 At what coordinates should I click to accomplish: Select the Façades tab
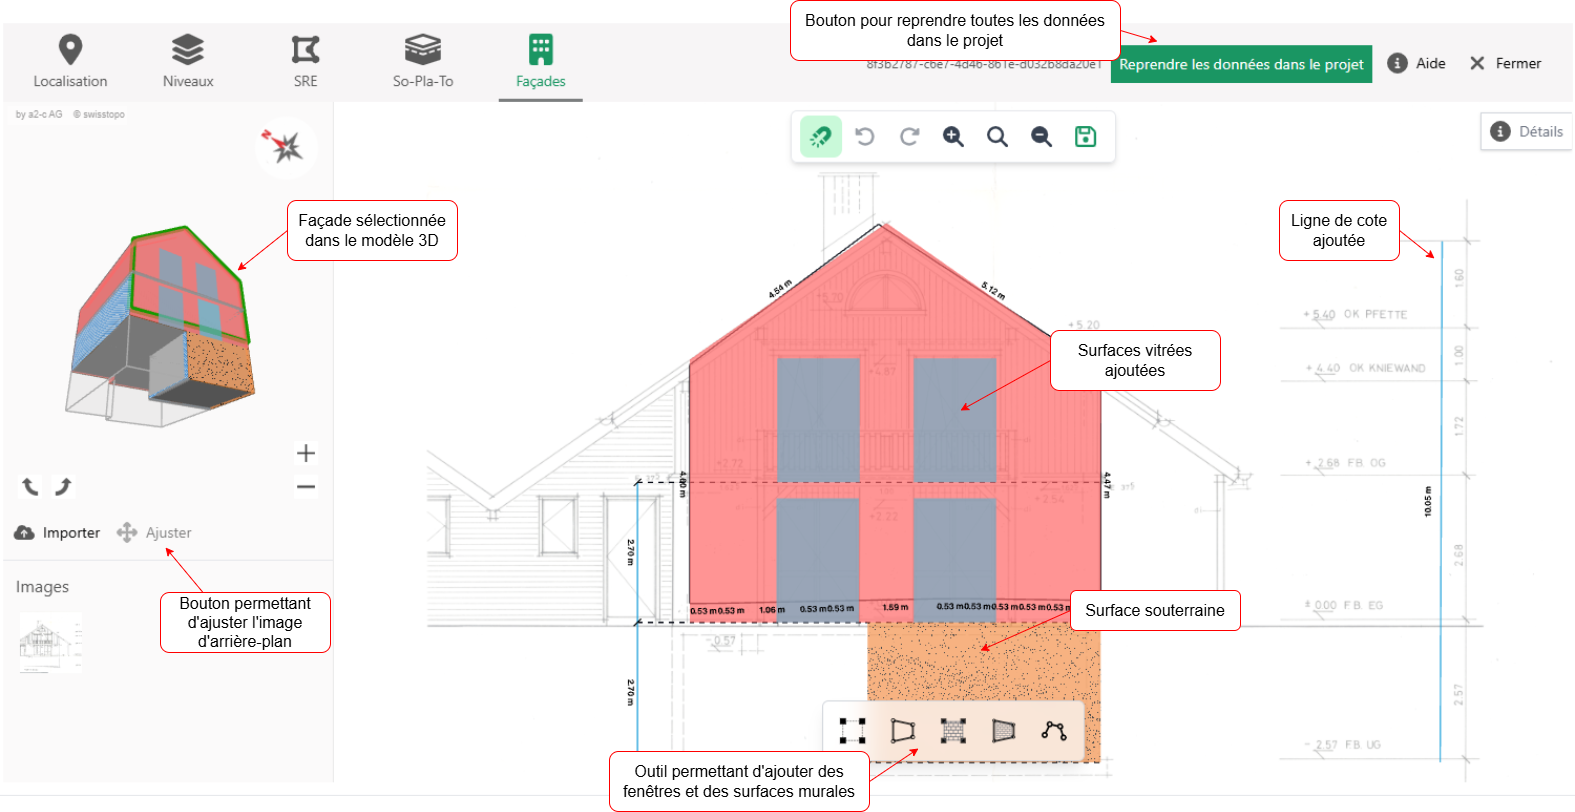coord(541,62)
